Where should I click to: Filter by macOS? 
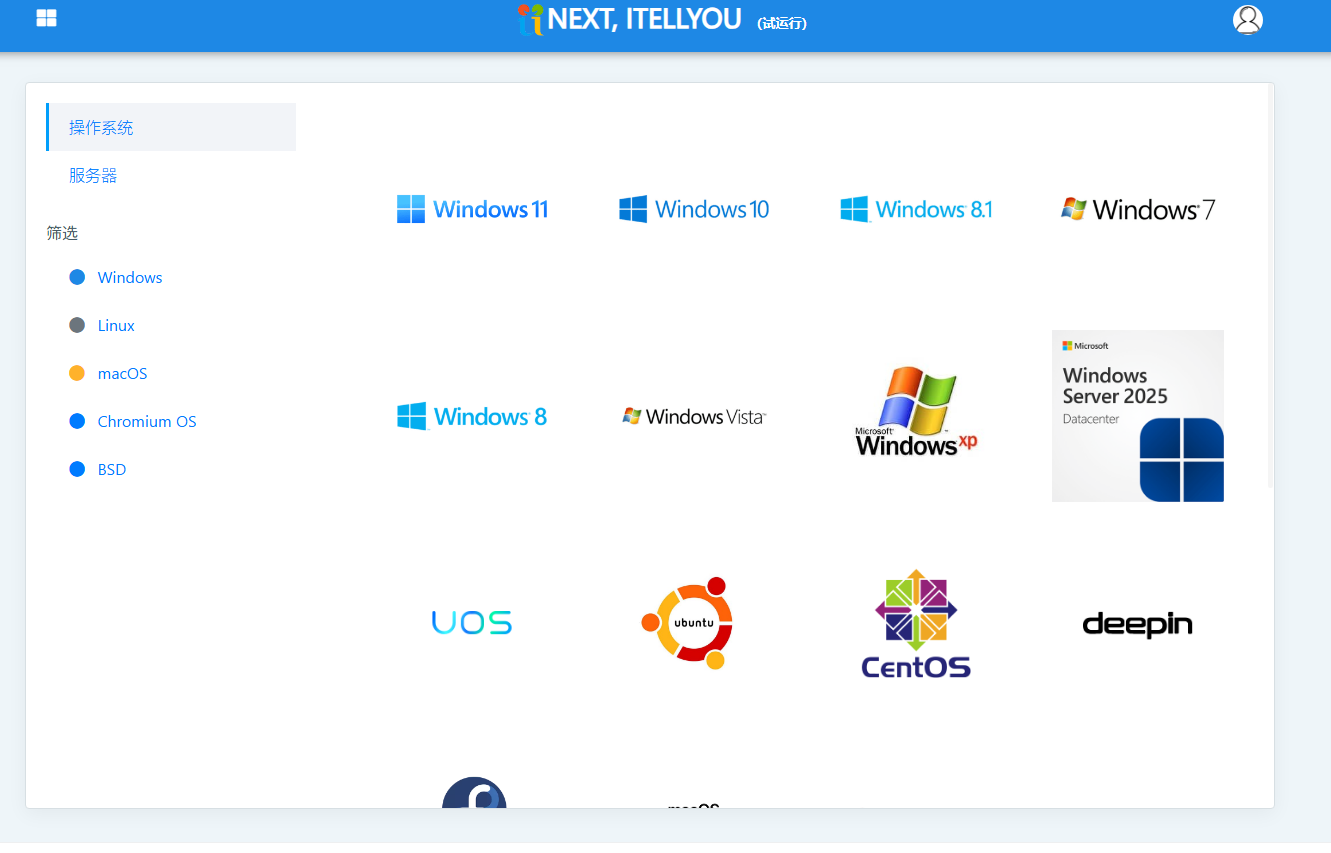[108, 373]
